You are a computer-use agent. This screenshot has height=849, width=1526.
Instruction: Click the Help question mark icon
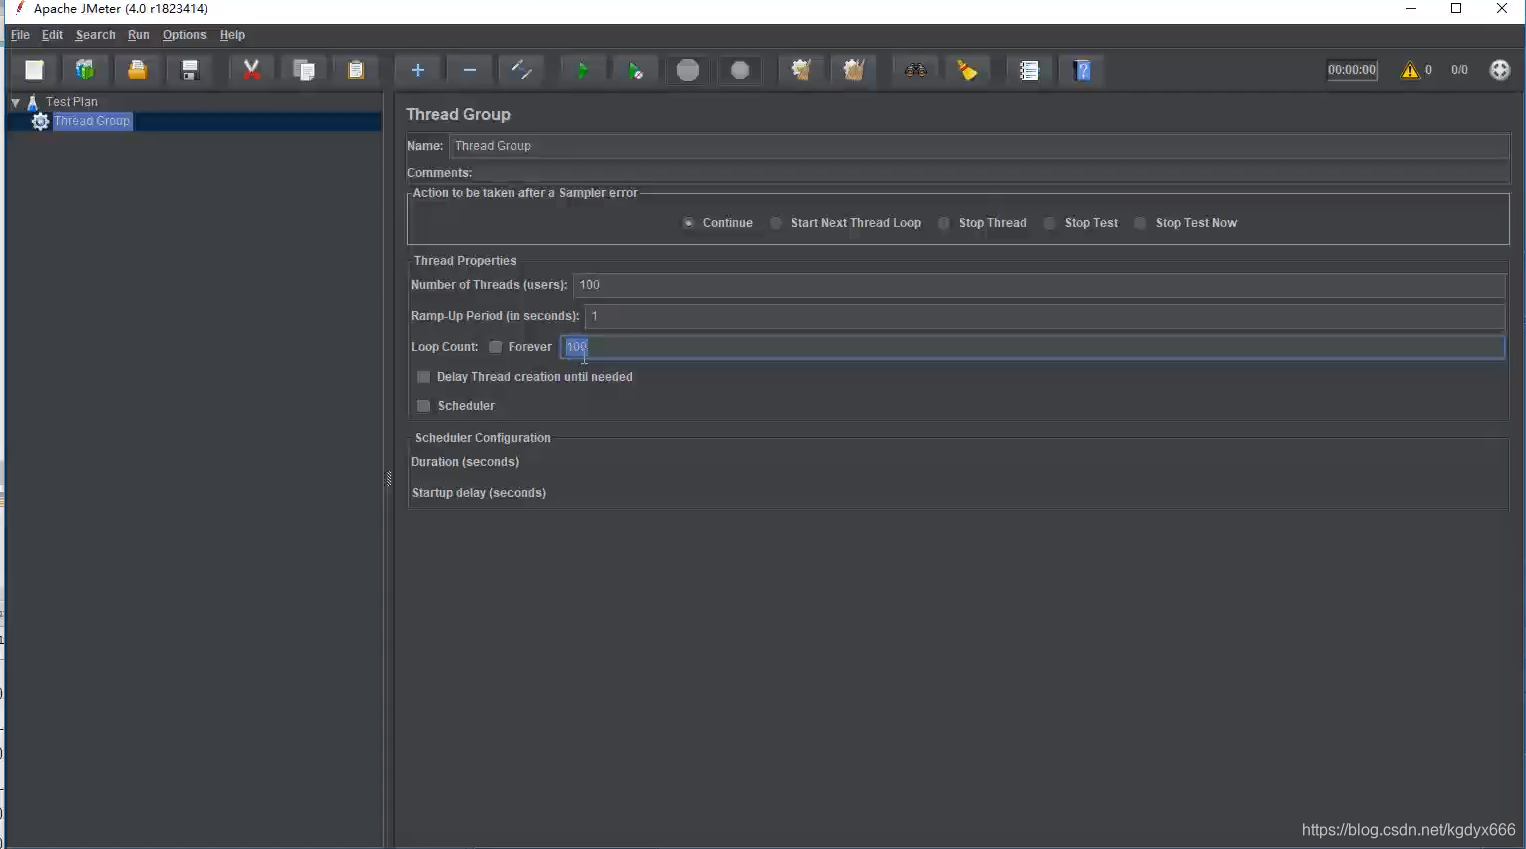click(x=1082, y=70)
